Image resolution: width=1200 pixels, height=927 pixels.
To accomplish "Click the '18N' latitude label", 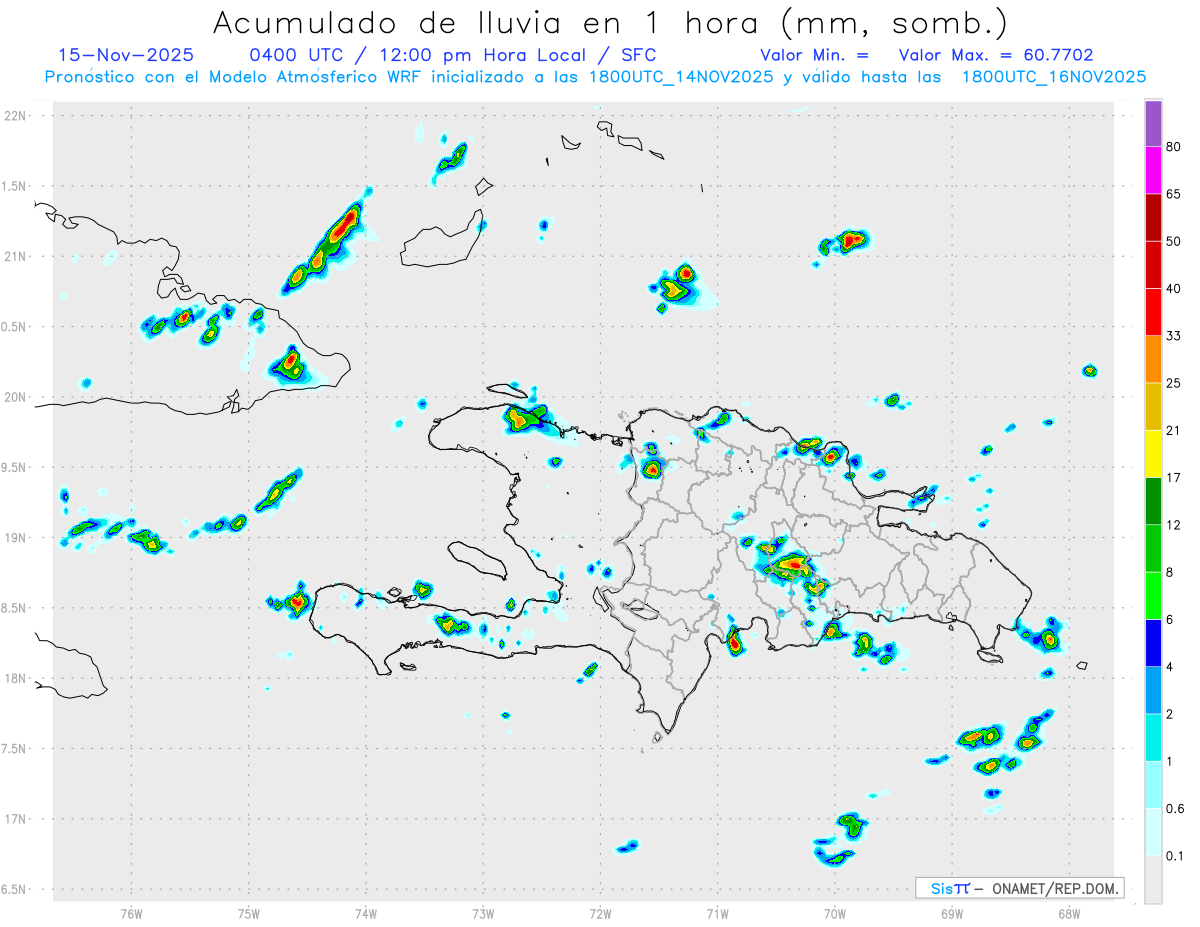I will (16, 678).
